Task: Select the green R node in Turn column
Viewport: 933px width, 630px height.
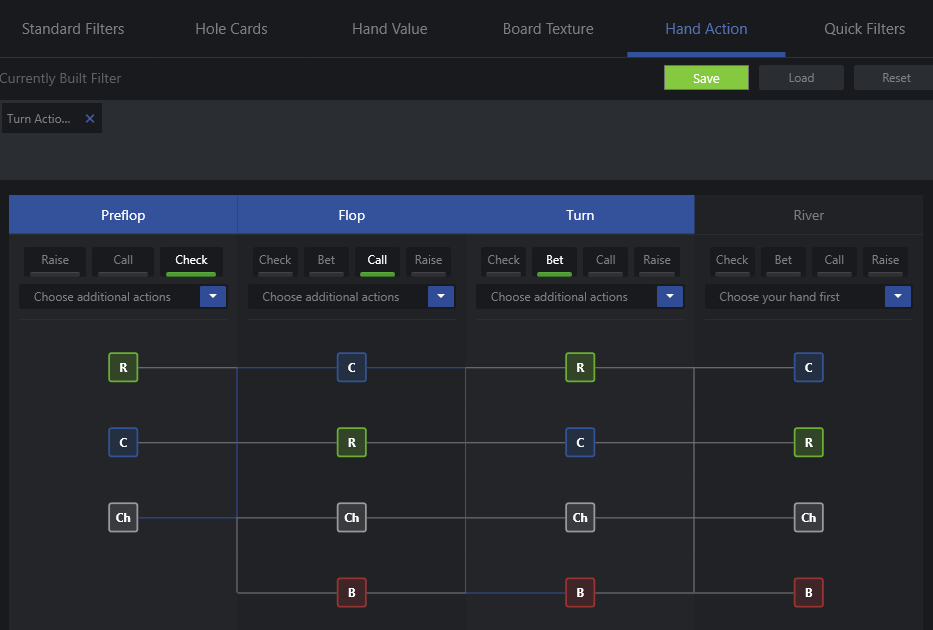Action: click(580, 367)
